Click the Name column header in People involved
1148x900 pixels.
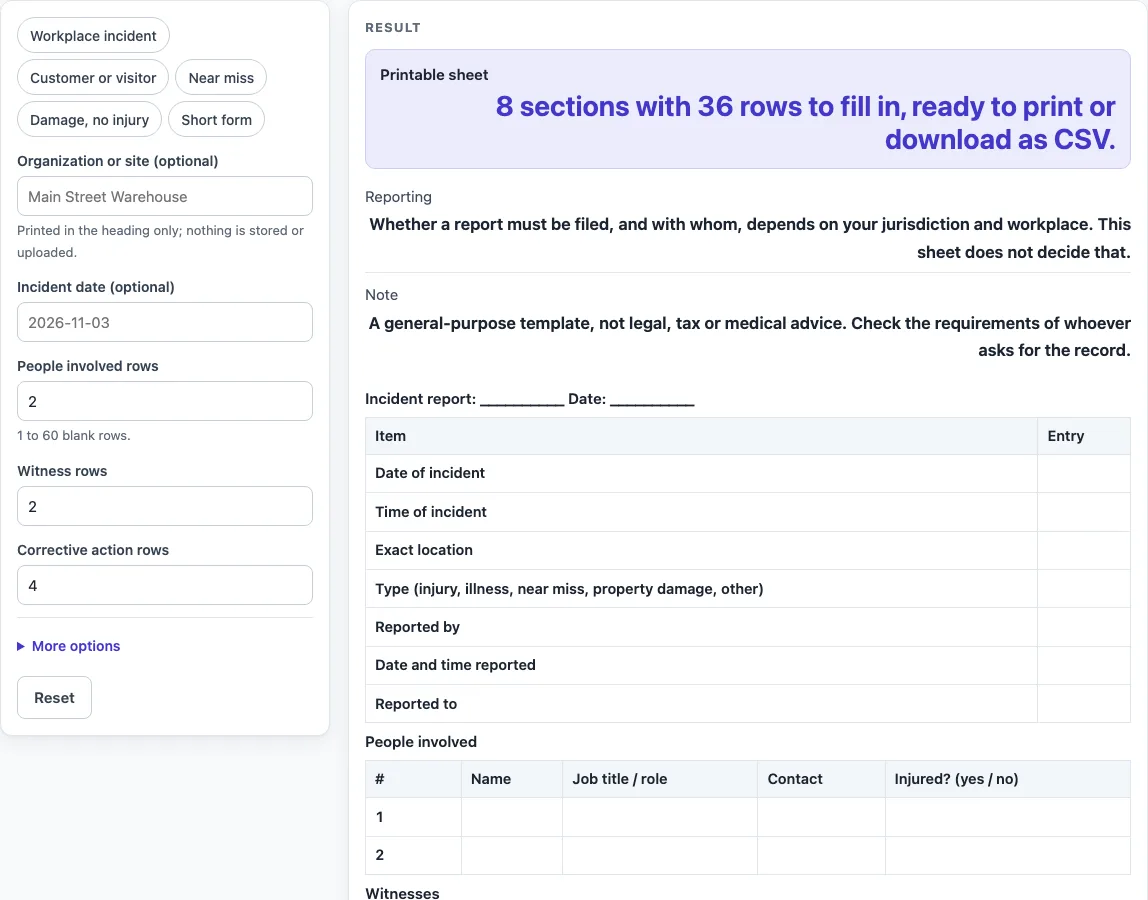point(512,779)
